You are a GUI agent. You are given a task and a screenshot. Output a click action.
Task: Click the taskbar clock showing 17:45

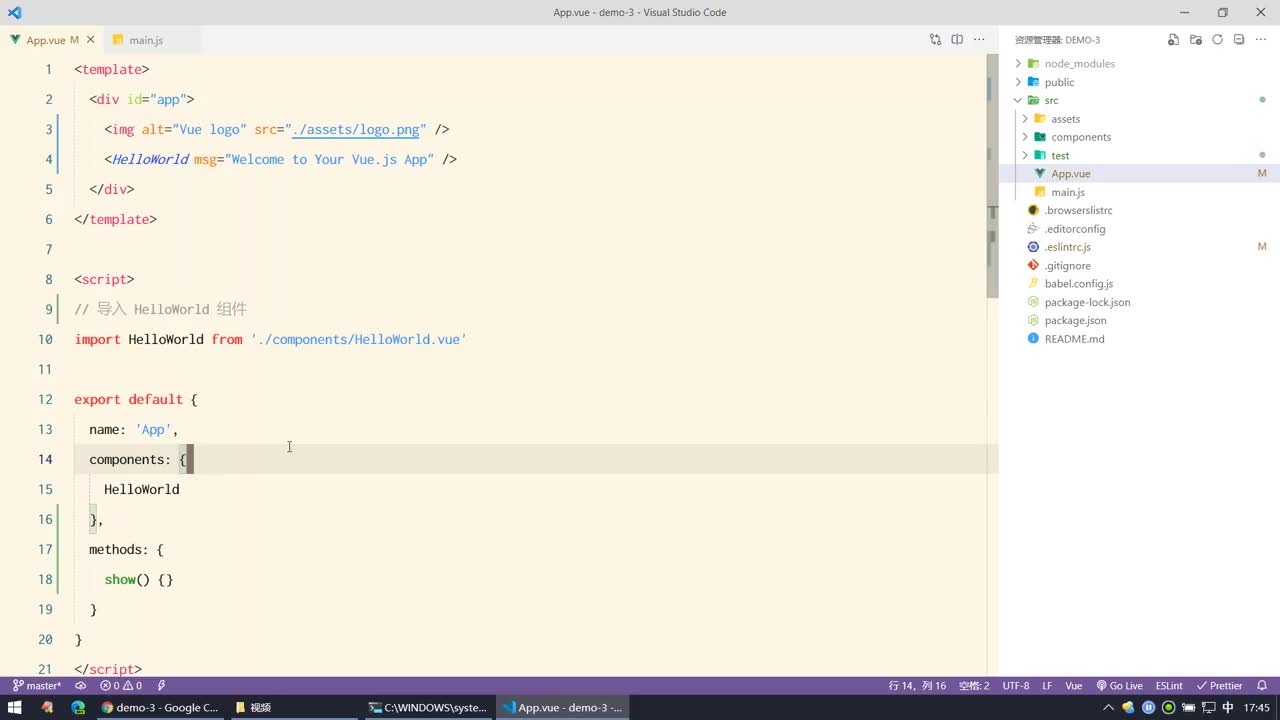click(x=1257, y=707)
